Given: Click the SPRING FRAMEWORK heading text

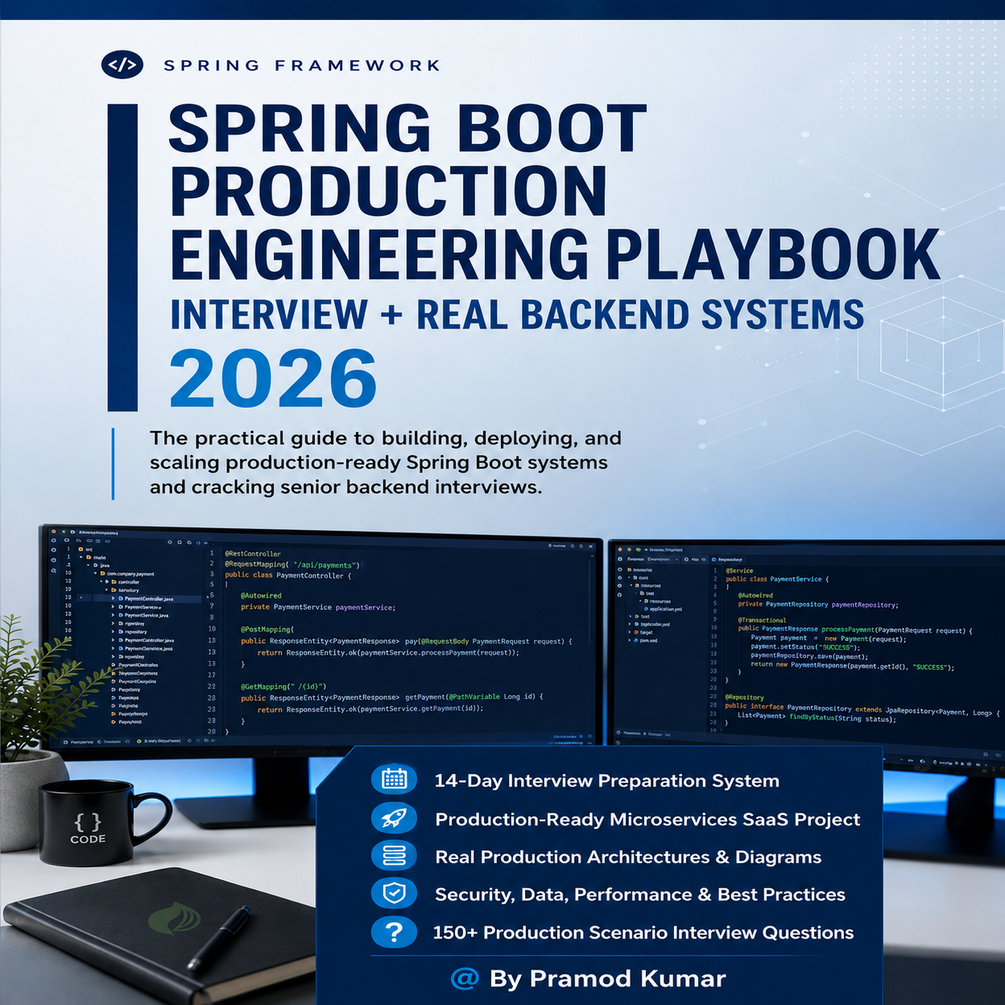Looking at the screenshot, I should point(301,65).
